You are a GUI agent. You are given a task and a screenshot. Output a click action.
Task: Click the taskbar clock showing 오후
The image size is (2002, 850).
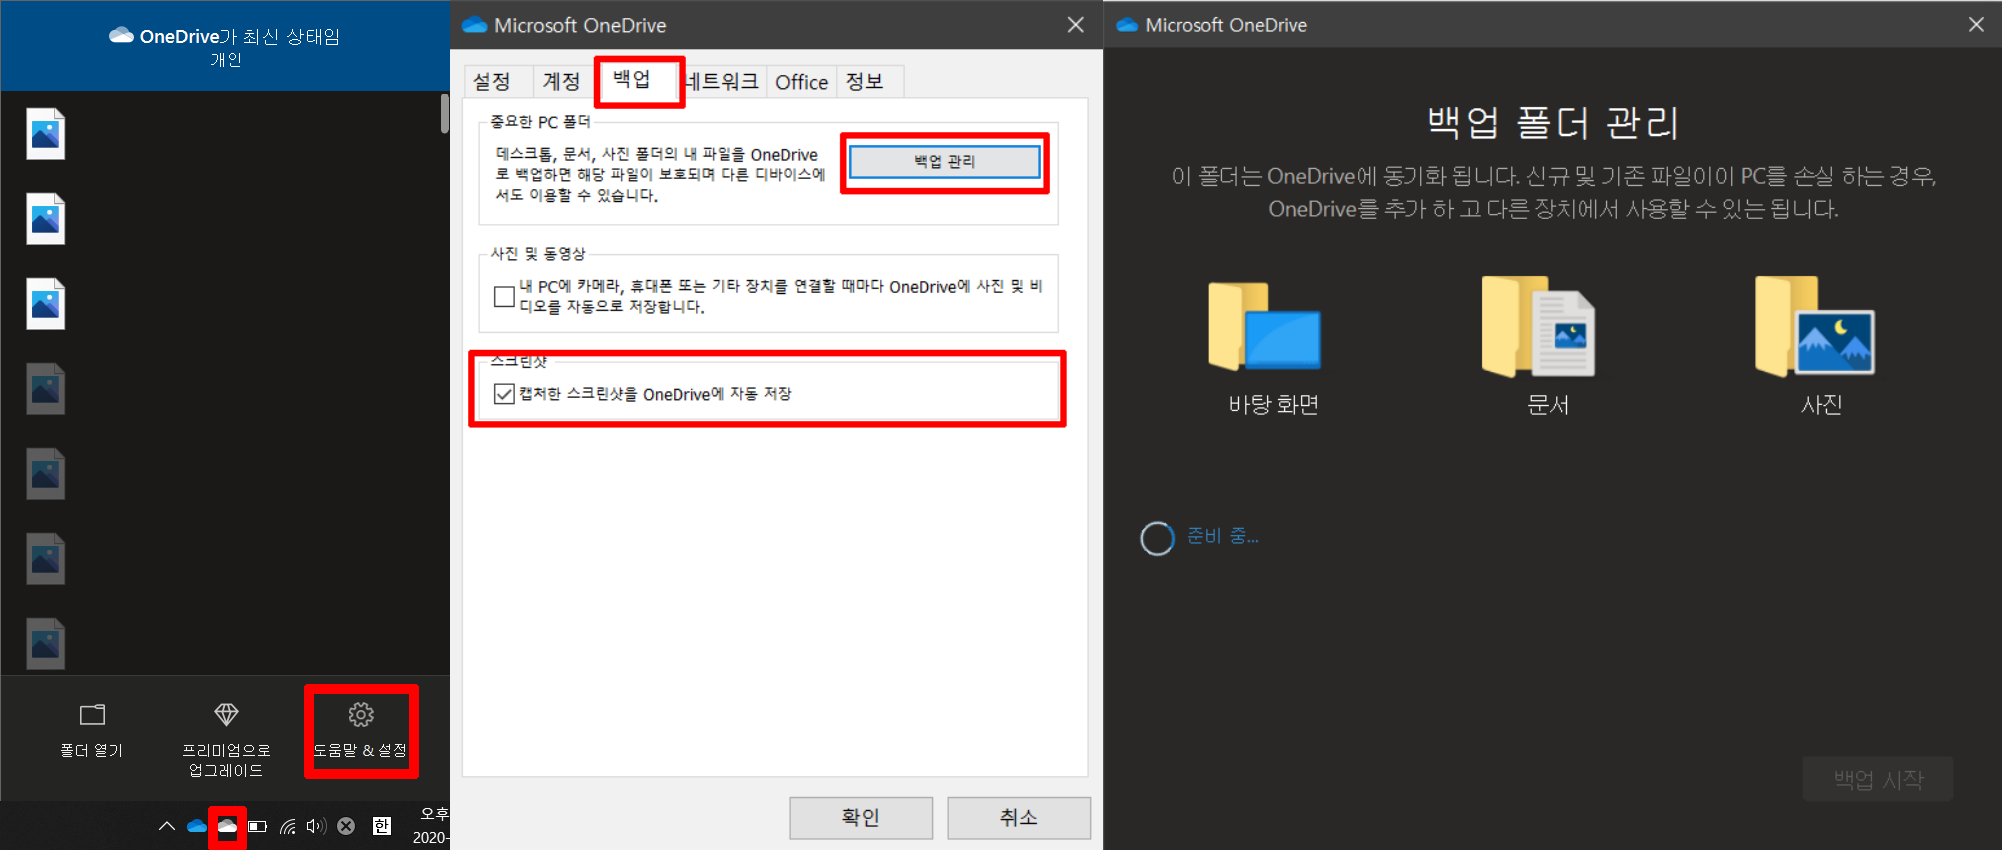coord(431,826)
